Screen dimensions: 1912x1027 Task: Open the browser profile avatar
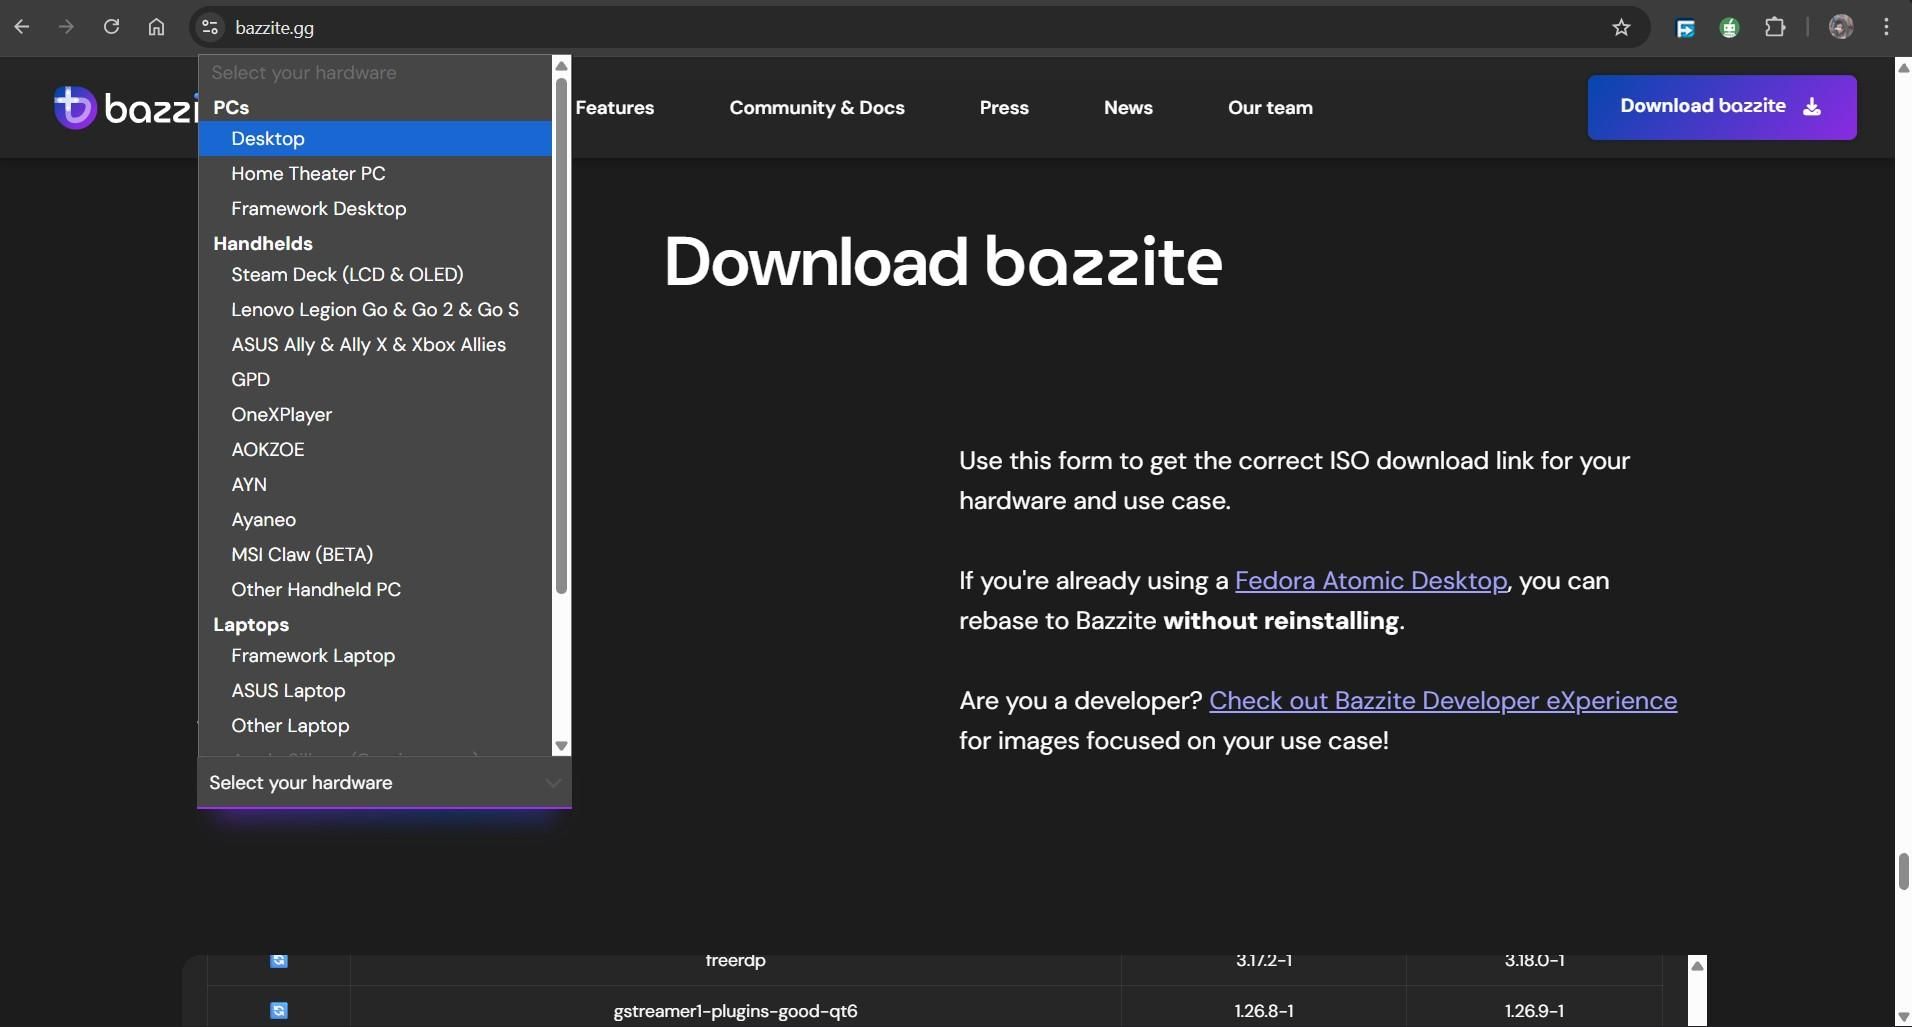1842,27
